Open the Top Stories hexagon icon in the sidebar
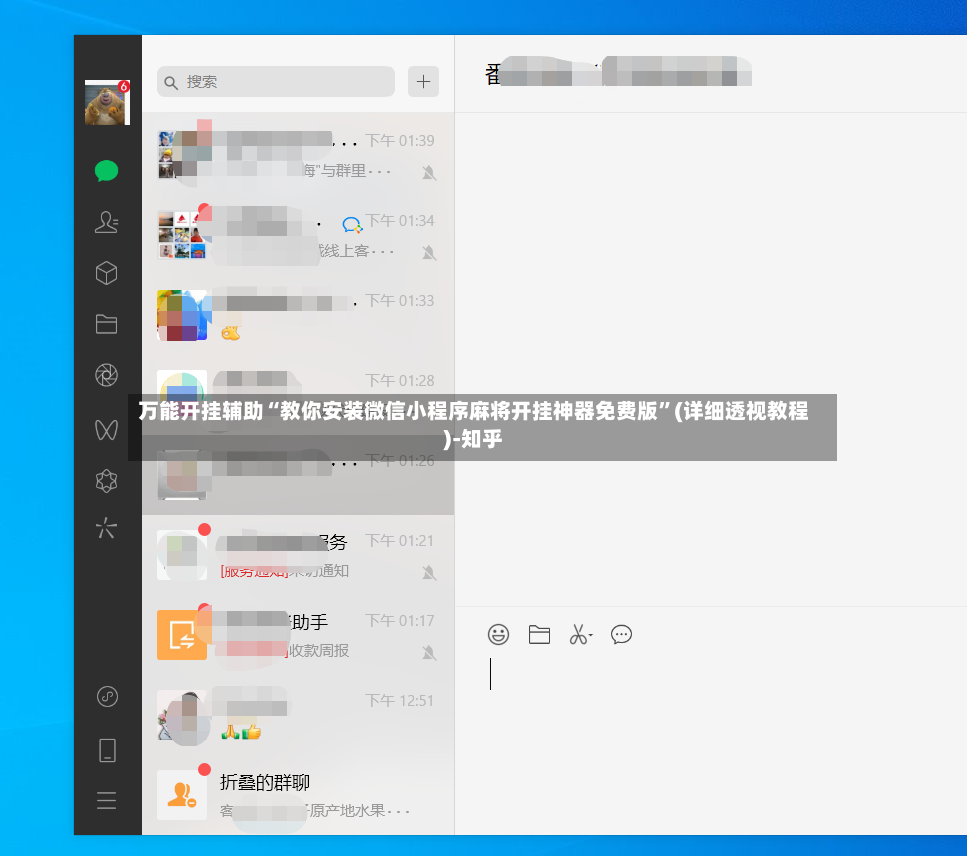Image resolution: width=967 pixels, height=856 pixels. click(x=107, y=481)
